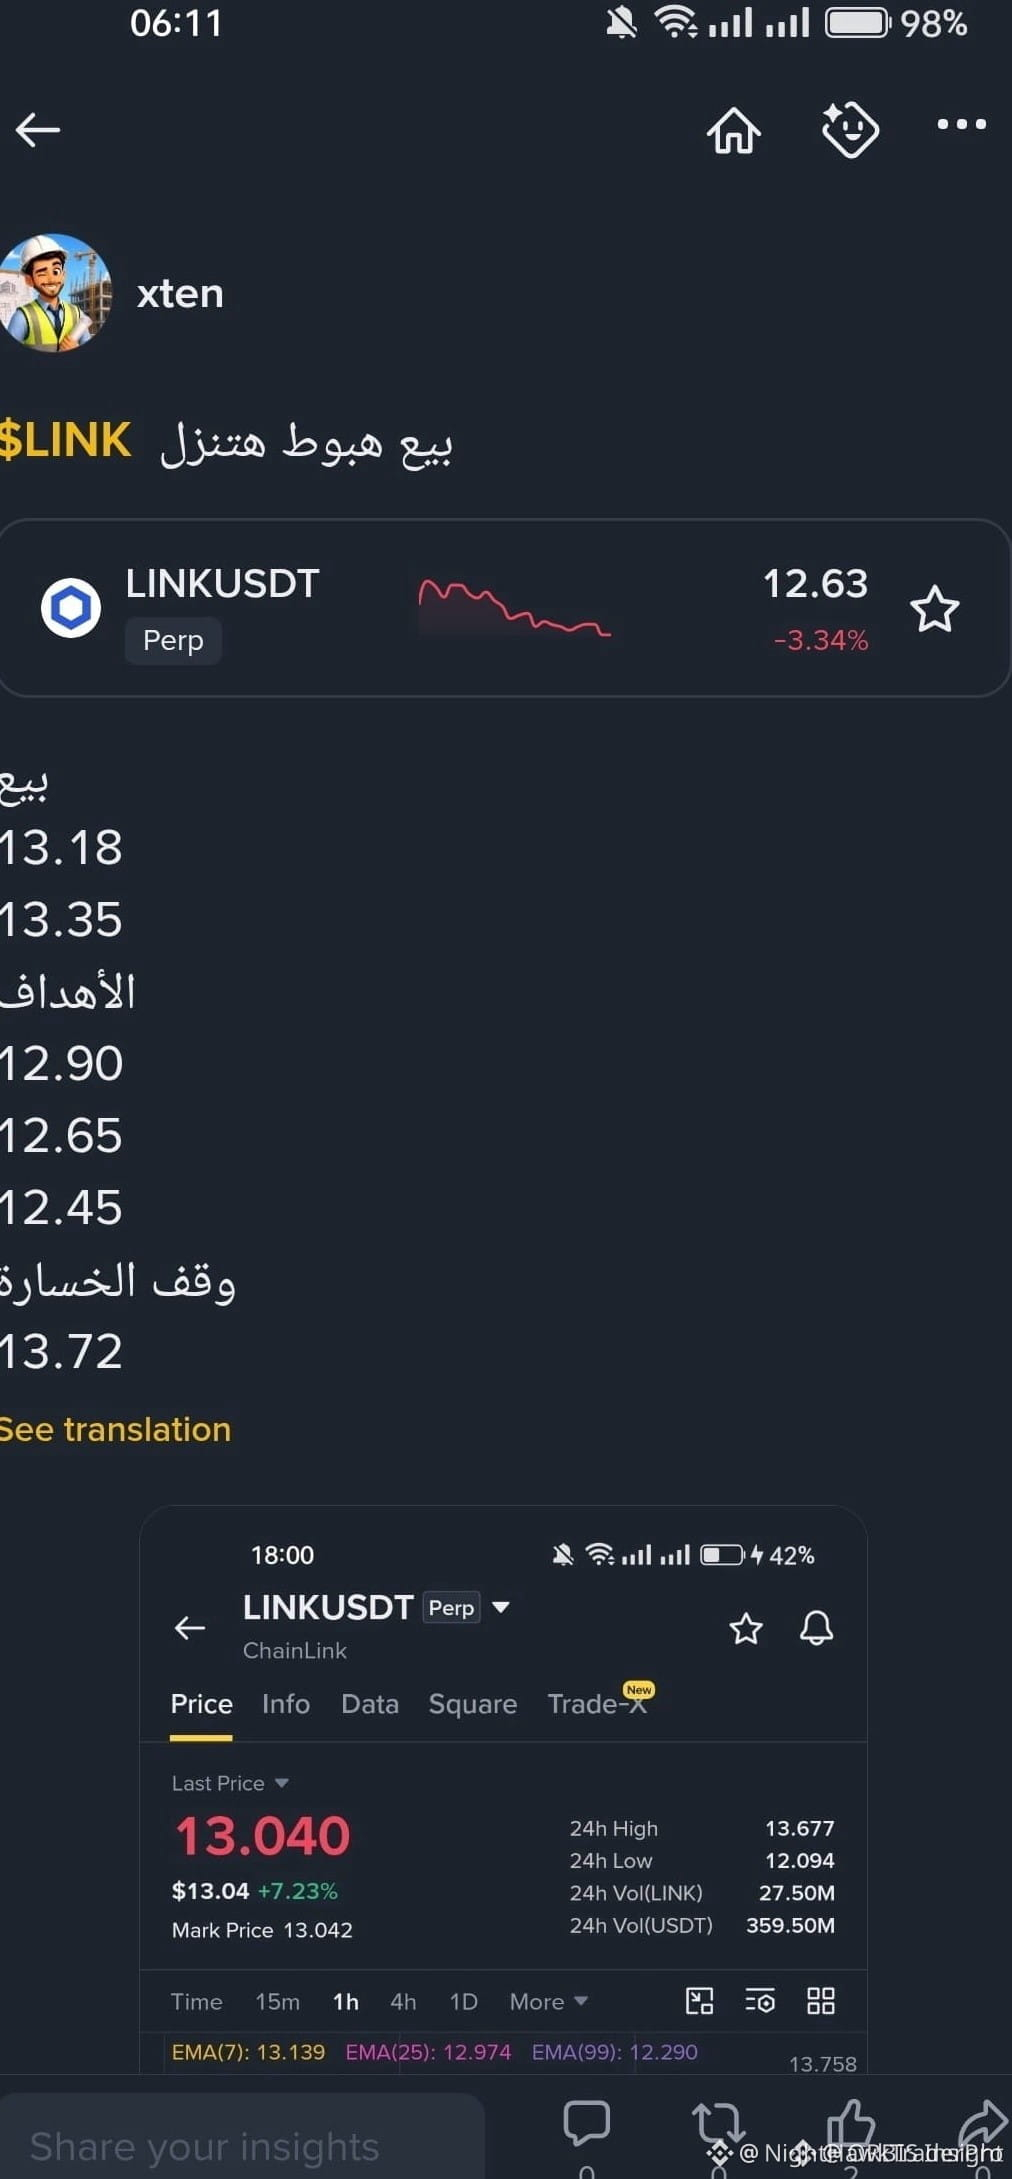Screen dimensions: 1012x2179
Task: Open the LINKUSDT Perp price card
Action: pyautogui.click(x=504, y=608)
